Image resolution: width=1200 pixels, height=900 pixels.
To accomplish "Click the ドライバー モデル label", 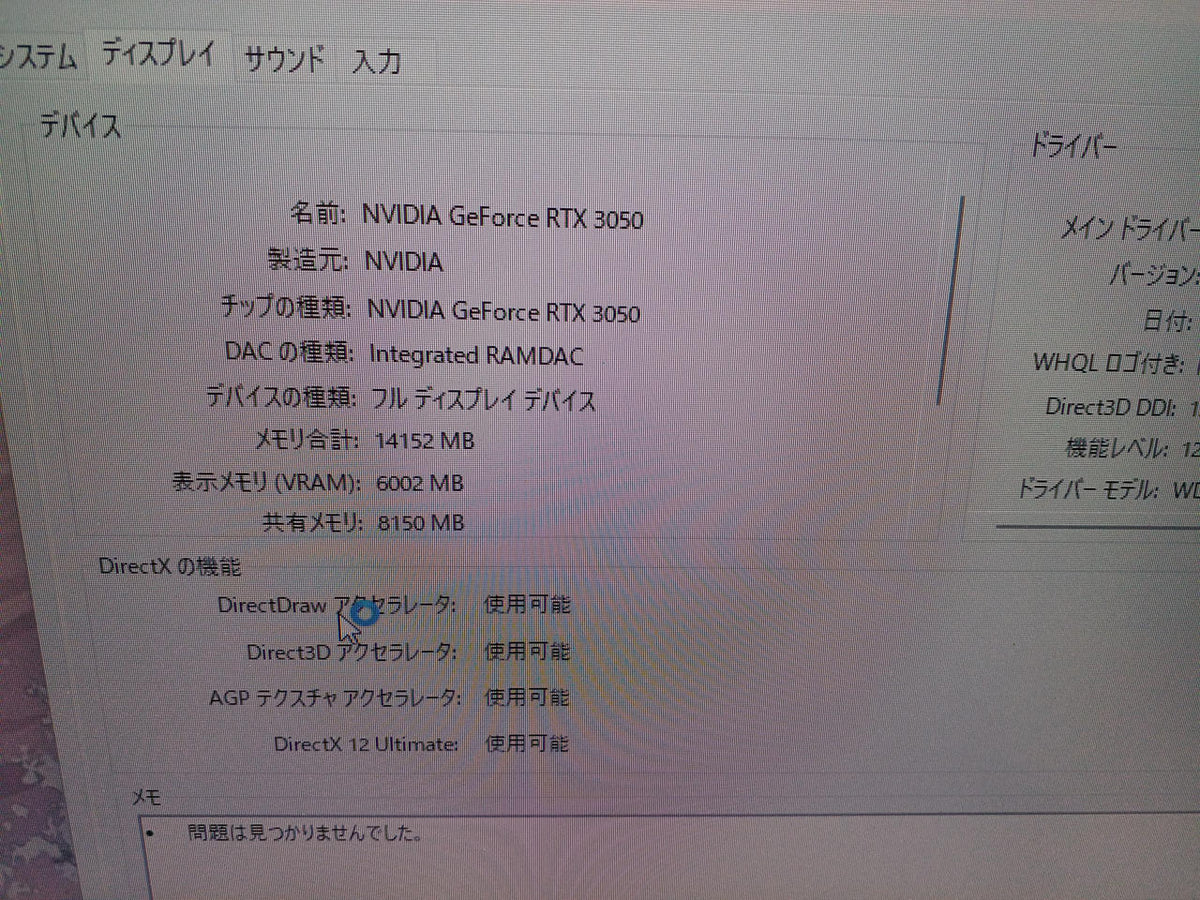I will 1088,490.
